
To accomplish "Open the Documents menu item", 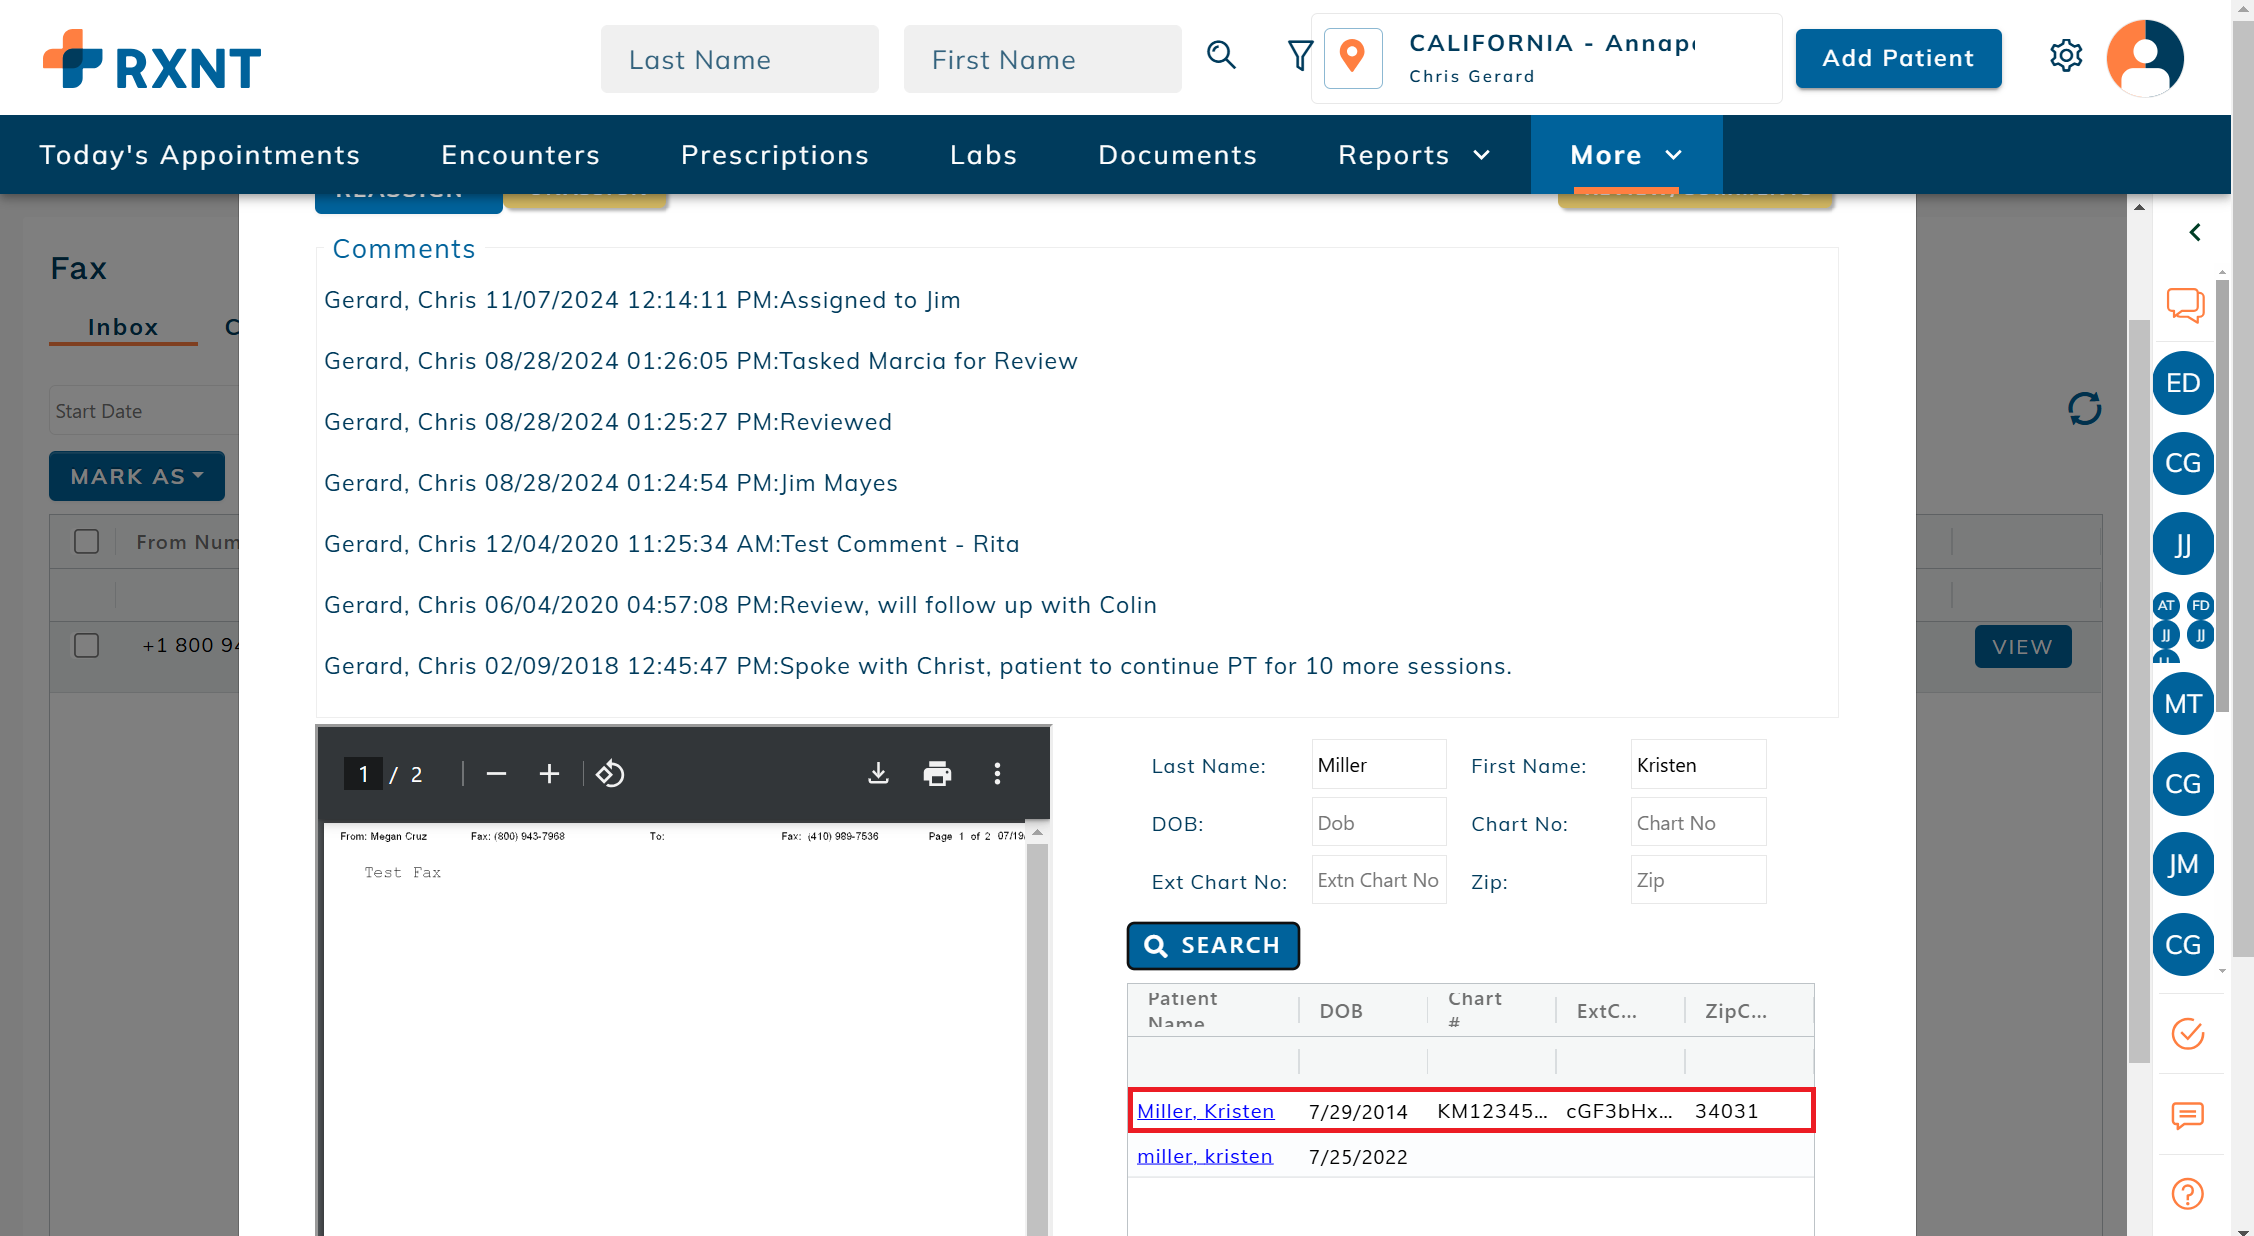I will click(1177, 155).
